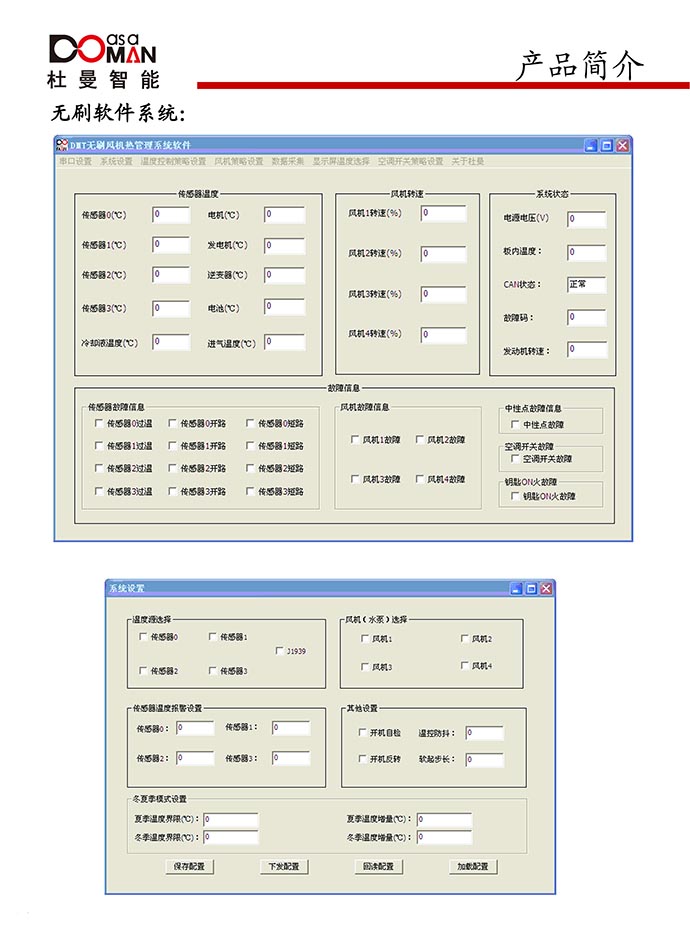Open the 数据采集 menu
The image size is (690, 936).
point(288,161)
